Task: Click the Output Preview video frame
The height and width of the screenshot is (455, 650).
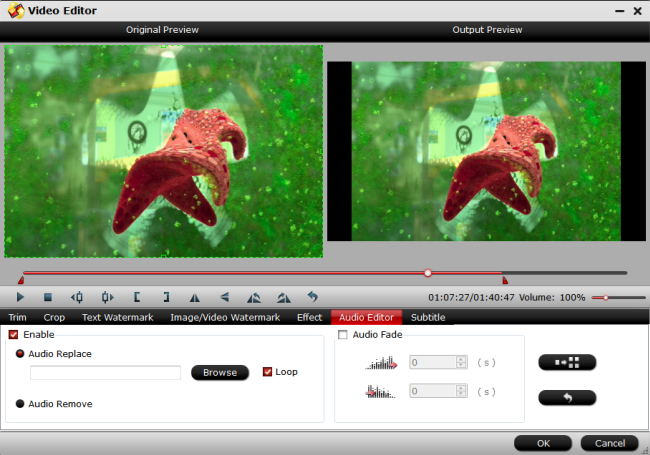Action: pos(486,151)
